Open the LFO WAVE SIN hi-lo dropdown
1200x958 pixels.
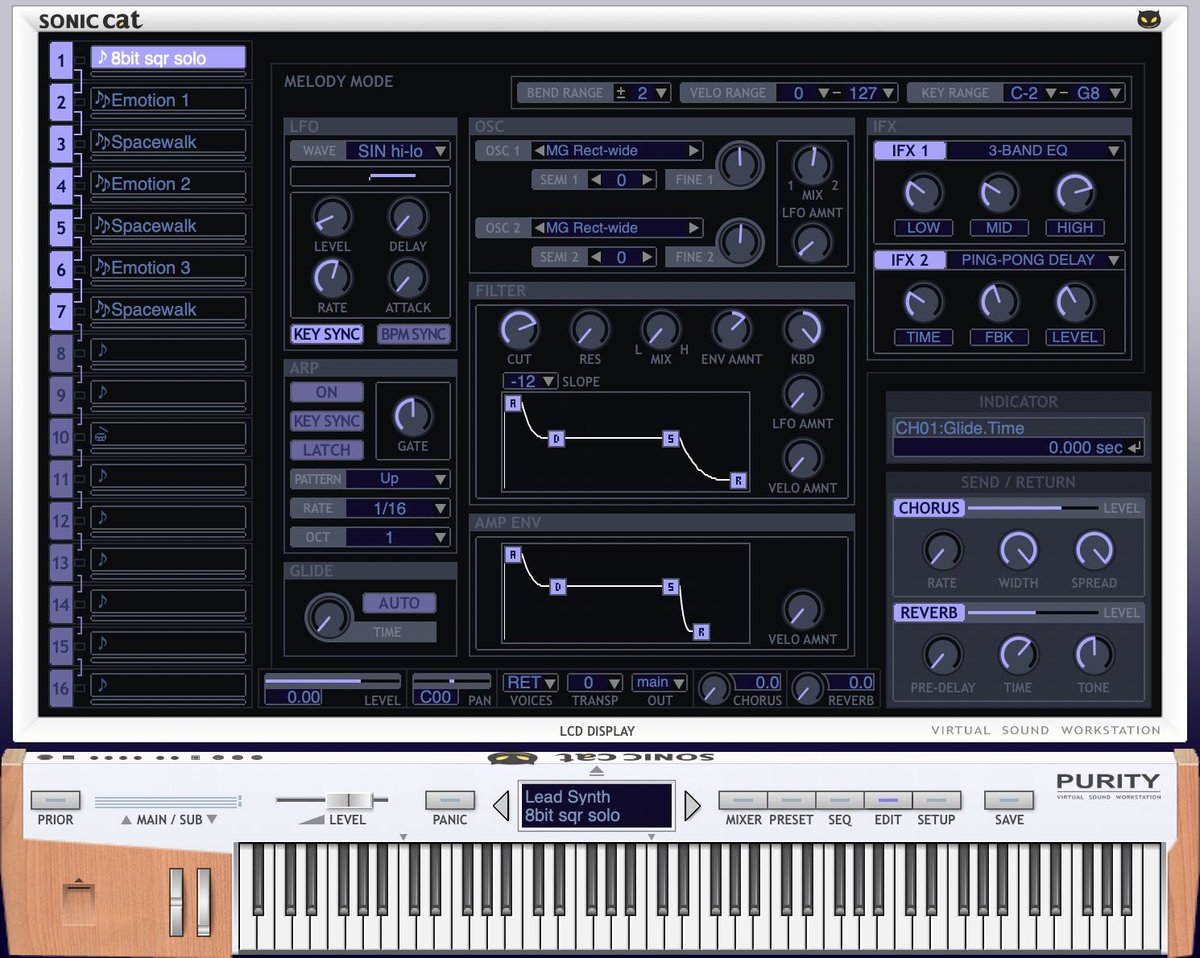click(398, 151)
